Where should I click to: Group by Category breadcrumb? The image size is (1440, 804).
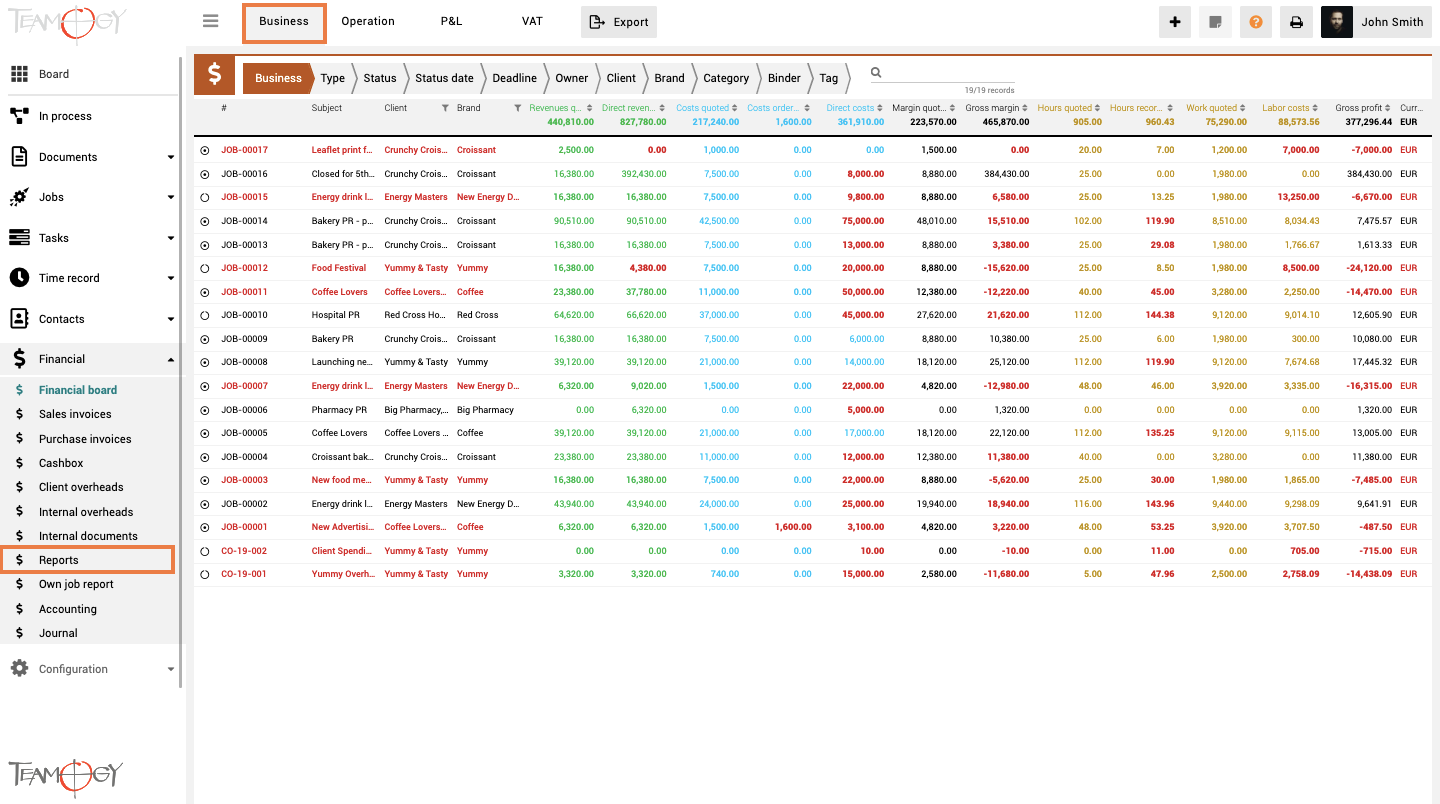pyautogui.click(x=726, y=78)
